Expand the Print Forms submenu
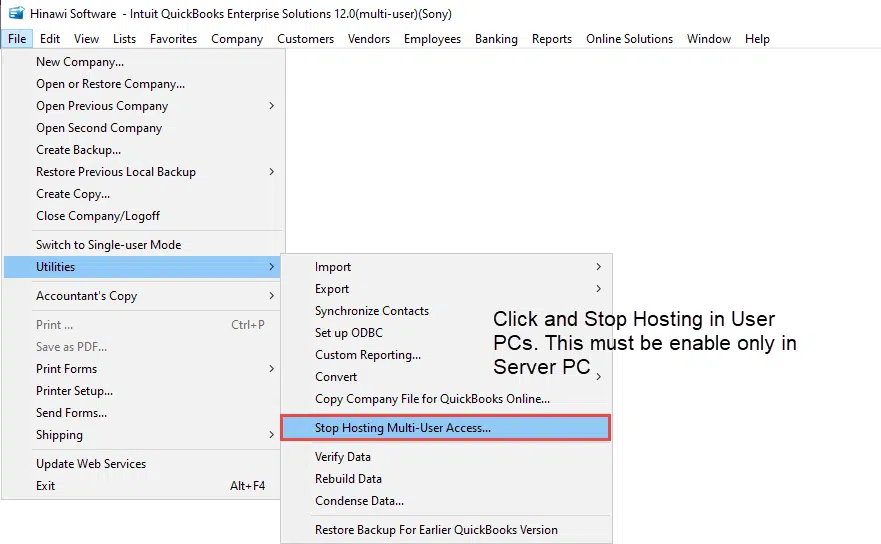The height and width of the screenshot is (544, 881). [x=143, y=369]
